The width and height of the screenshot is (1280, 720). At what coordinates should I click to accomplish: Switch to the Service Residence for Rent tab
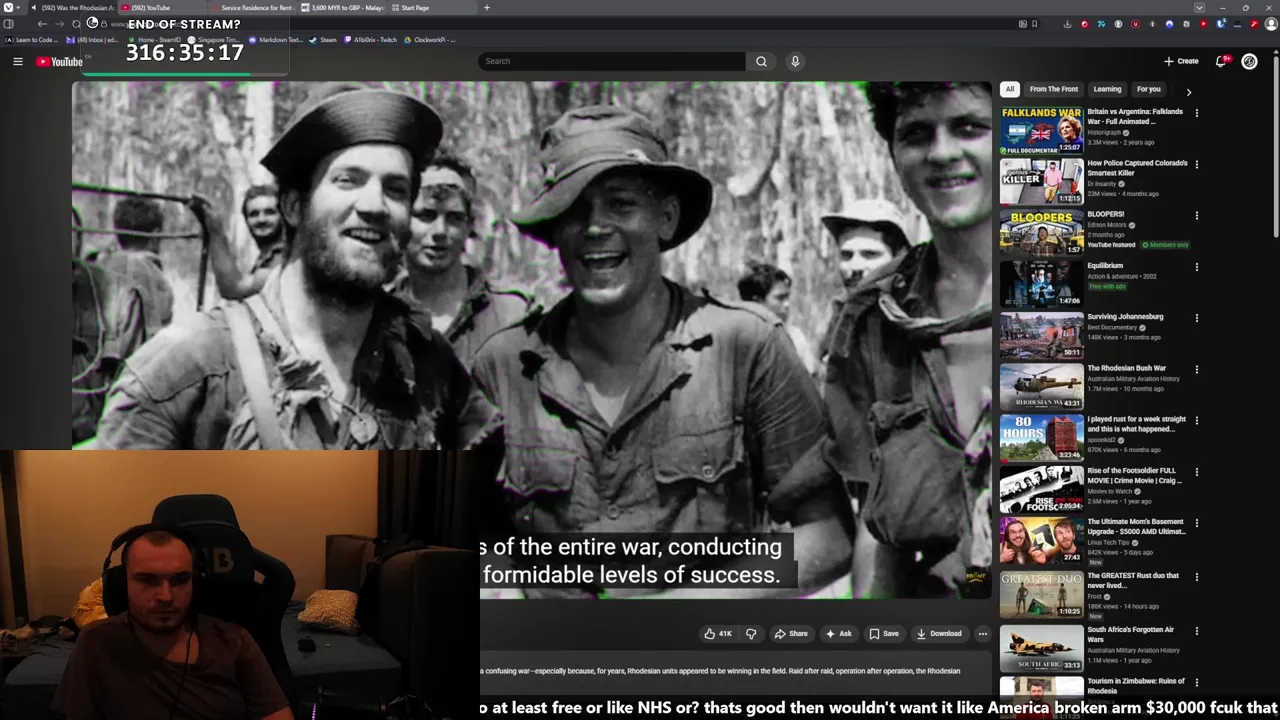tap(251, 8)
